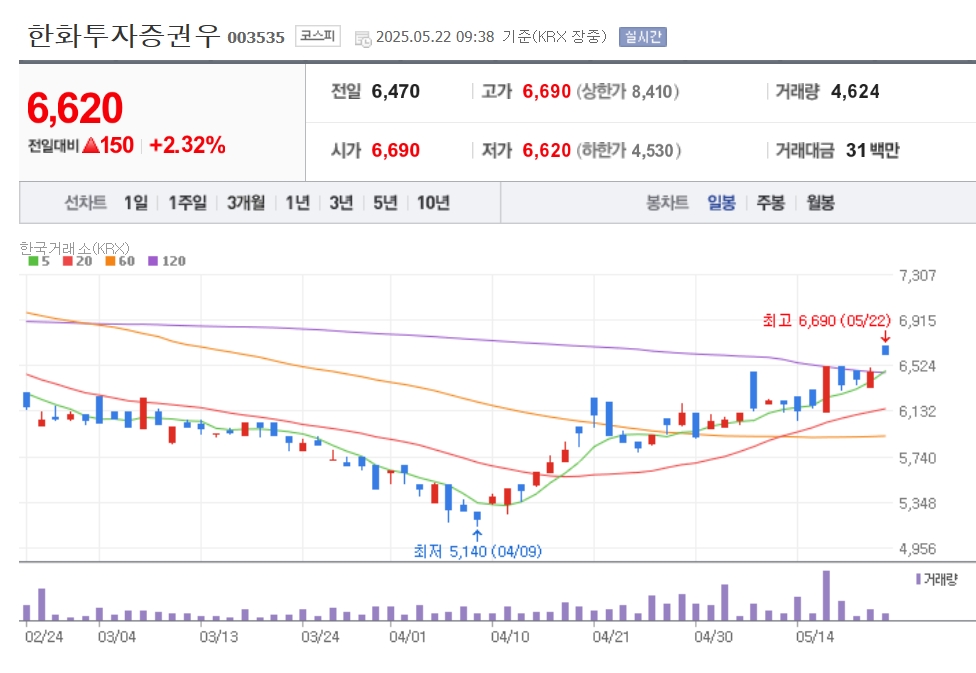Open the 10년 chart range

coord(433,202)
